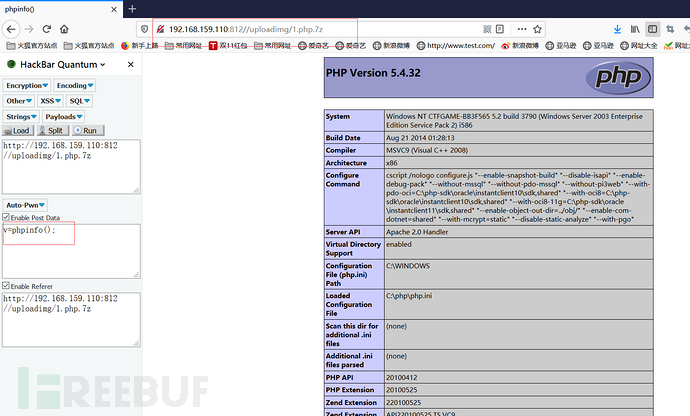This screenshot has height=416, width=690.
Task: Run the HackBar request
Action: click(x=88, y=130)
